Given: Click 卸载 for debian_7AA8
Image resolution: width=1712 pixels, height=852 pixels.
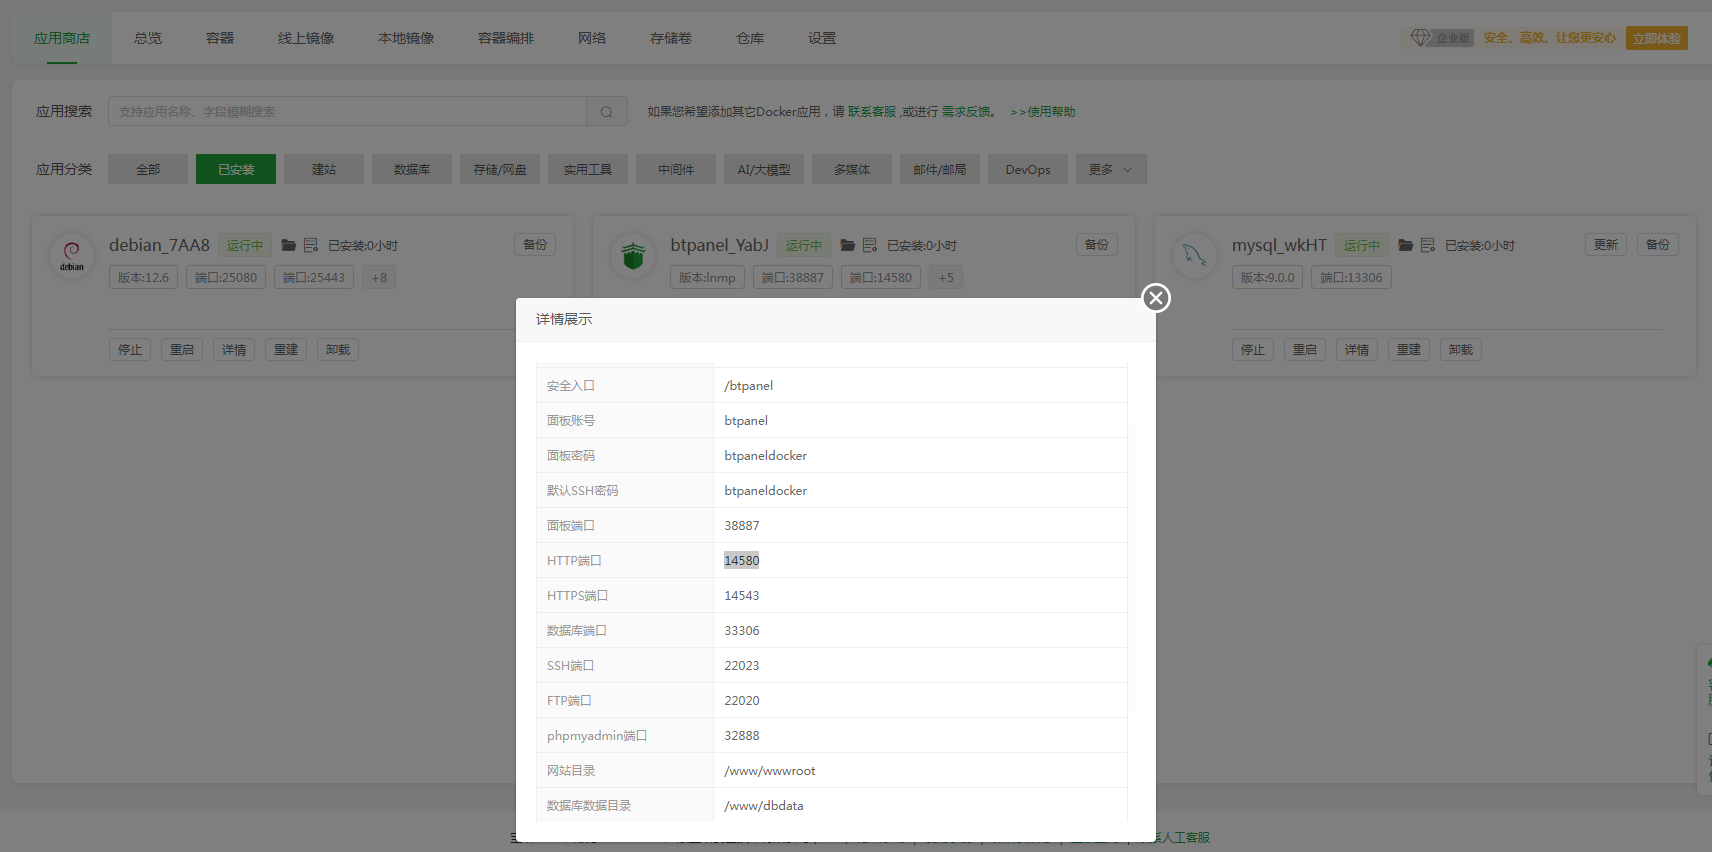Looking at the screenshot, I should [338, 350].
